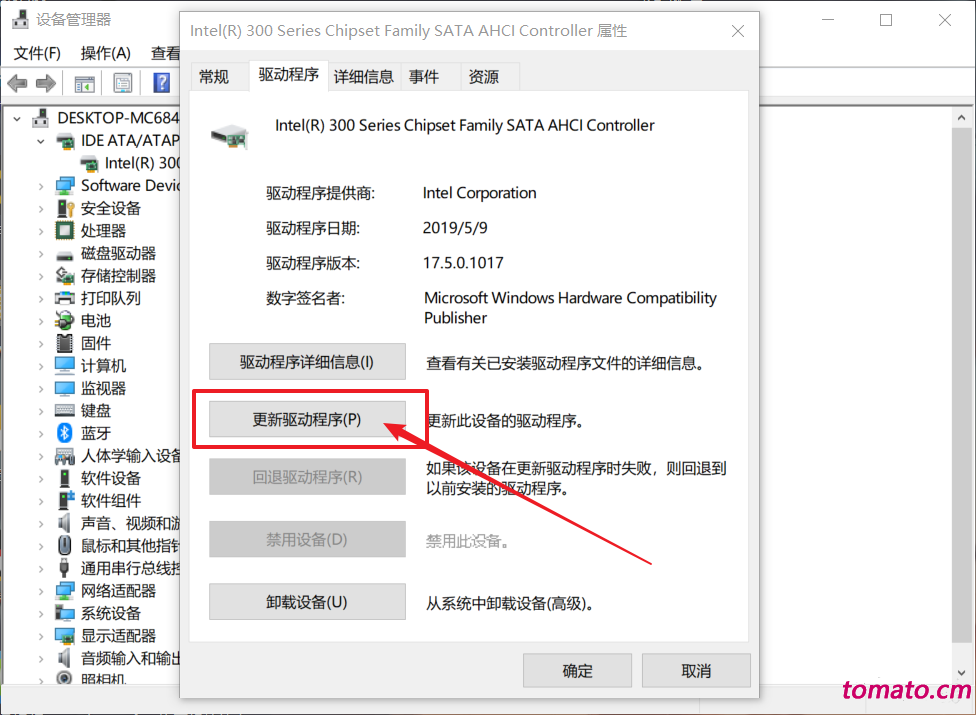Click the scrollbar down arrow in Device Manager
The image size is (976, 715).
click(x=962, y=673)
